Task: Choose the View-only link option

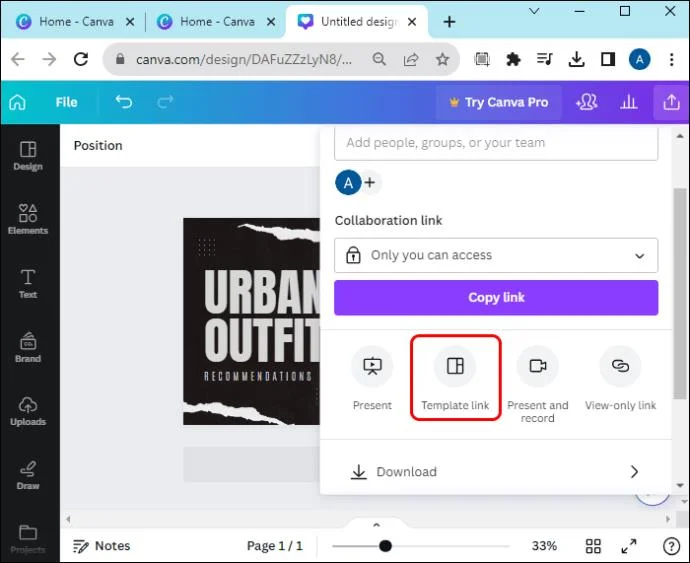Action: point(620,379)
